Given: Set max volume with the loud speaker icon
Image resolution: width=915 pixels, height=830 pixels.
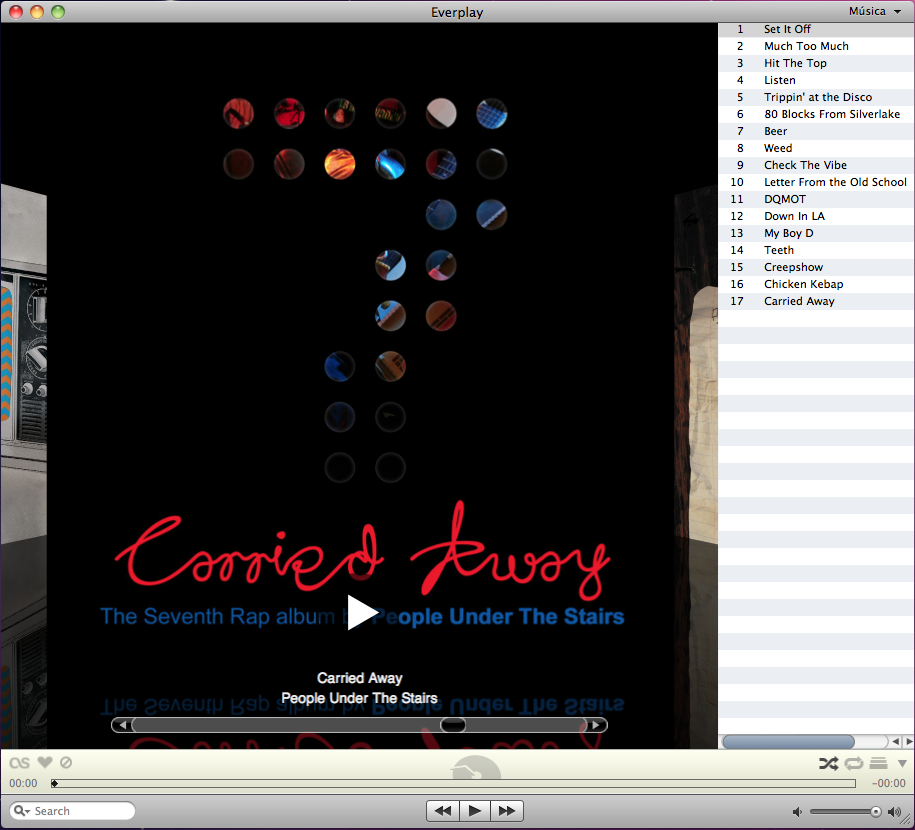Looking at the screenshot, I should click(894, 811).
